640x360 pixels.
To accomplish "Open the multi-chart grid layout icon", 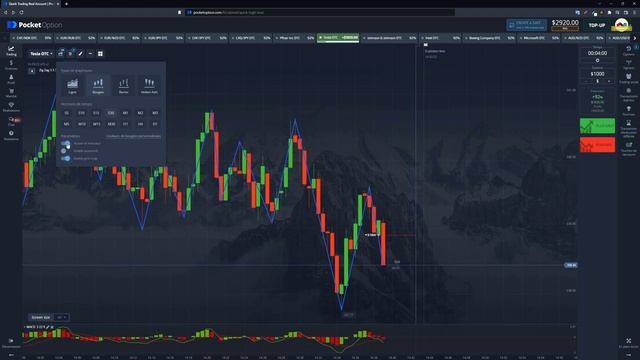I will point(100,53).
